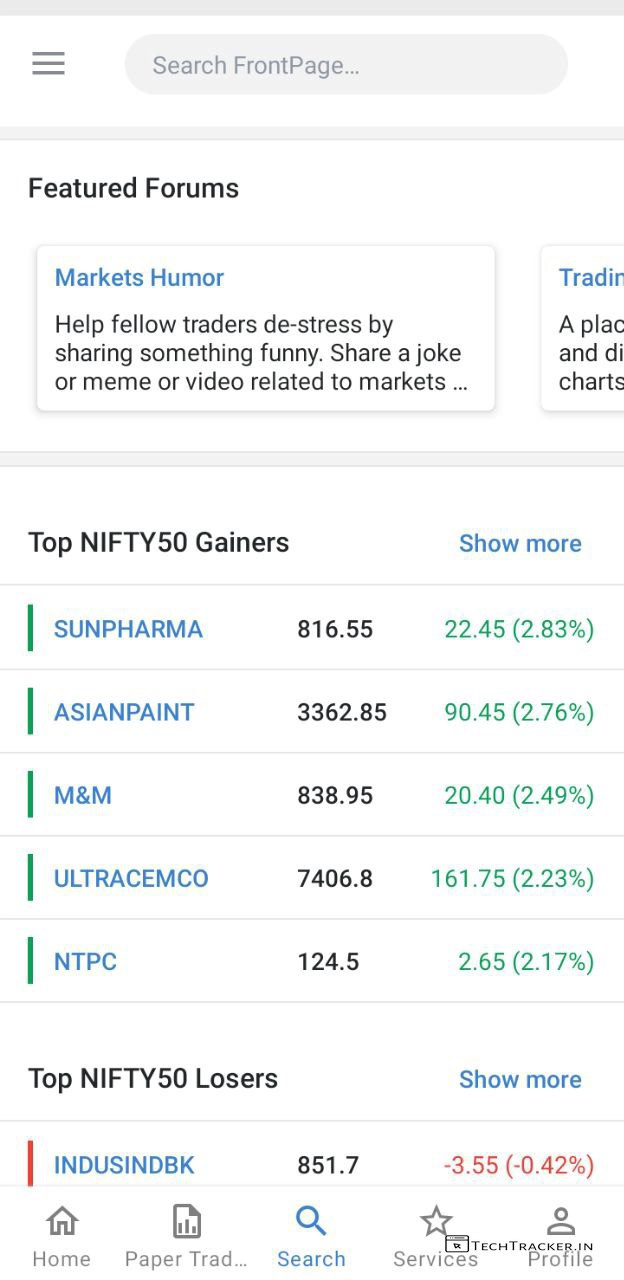Screen dimensions: 624x1280
Task: Open the NTPC stock link
Action: (x=85, y=962)
